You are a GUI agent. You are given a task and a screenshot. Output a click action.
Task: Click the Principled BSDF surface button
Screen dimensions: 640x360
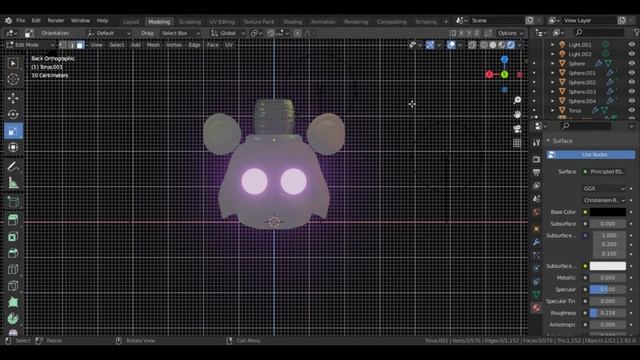click(604, 172)
